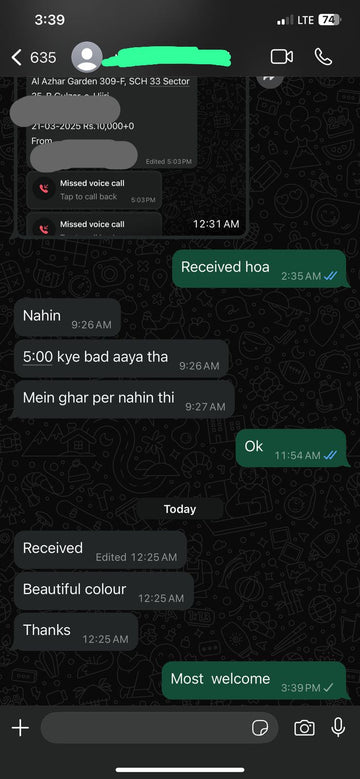360x779 pixels.
Task: Select the 'Received hoa' sent message
Action: tap(259, 269)
